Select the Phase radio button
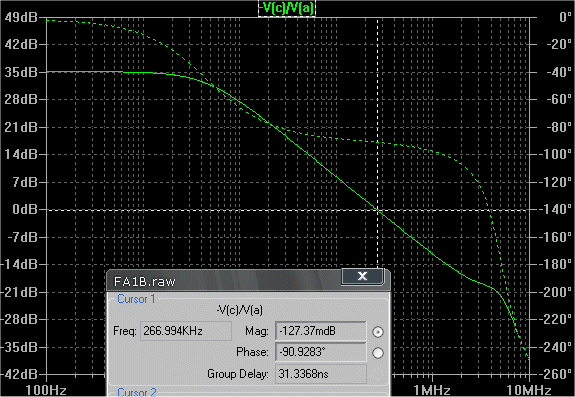This screenshot has height=397, width=575. (x=378, y=353)
